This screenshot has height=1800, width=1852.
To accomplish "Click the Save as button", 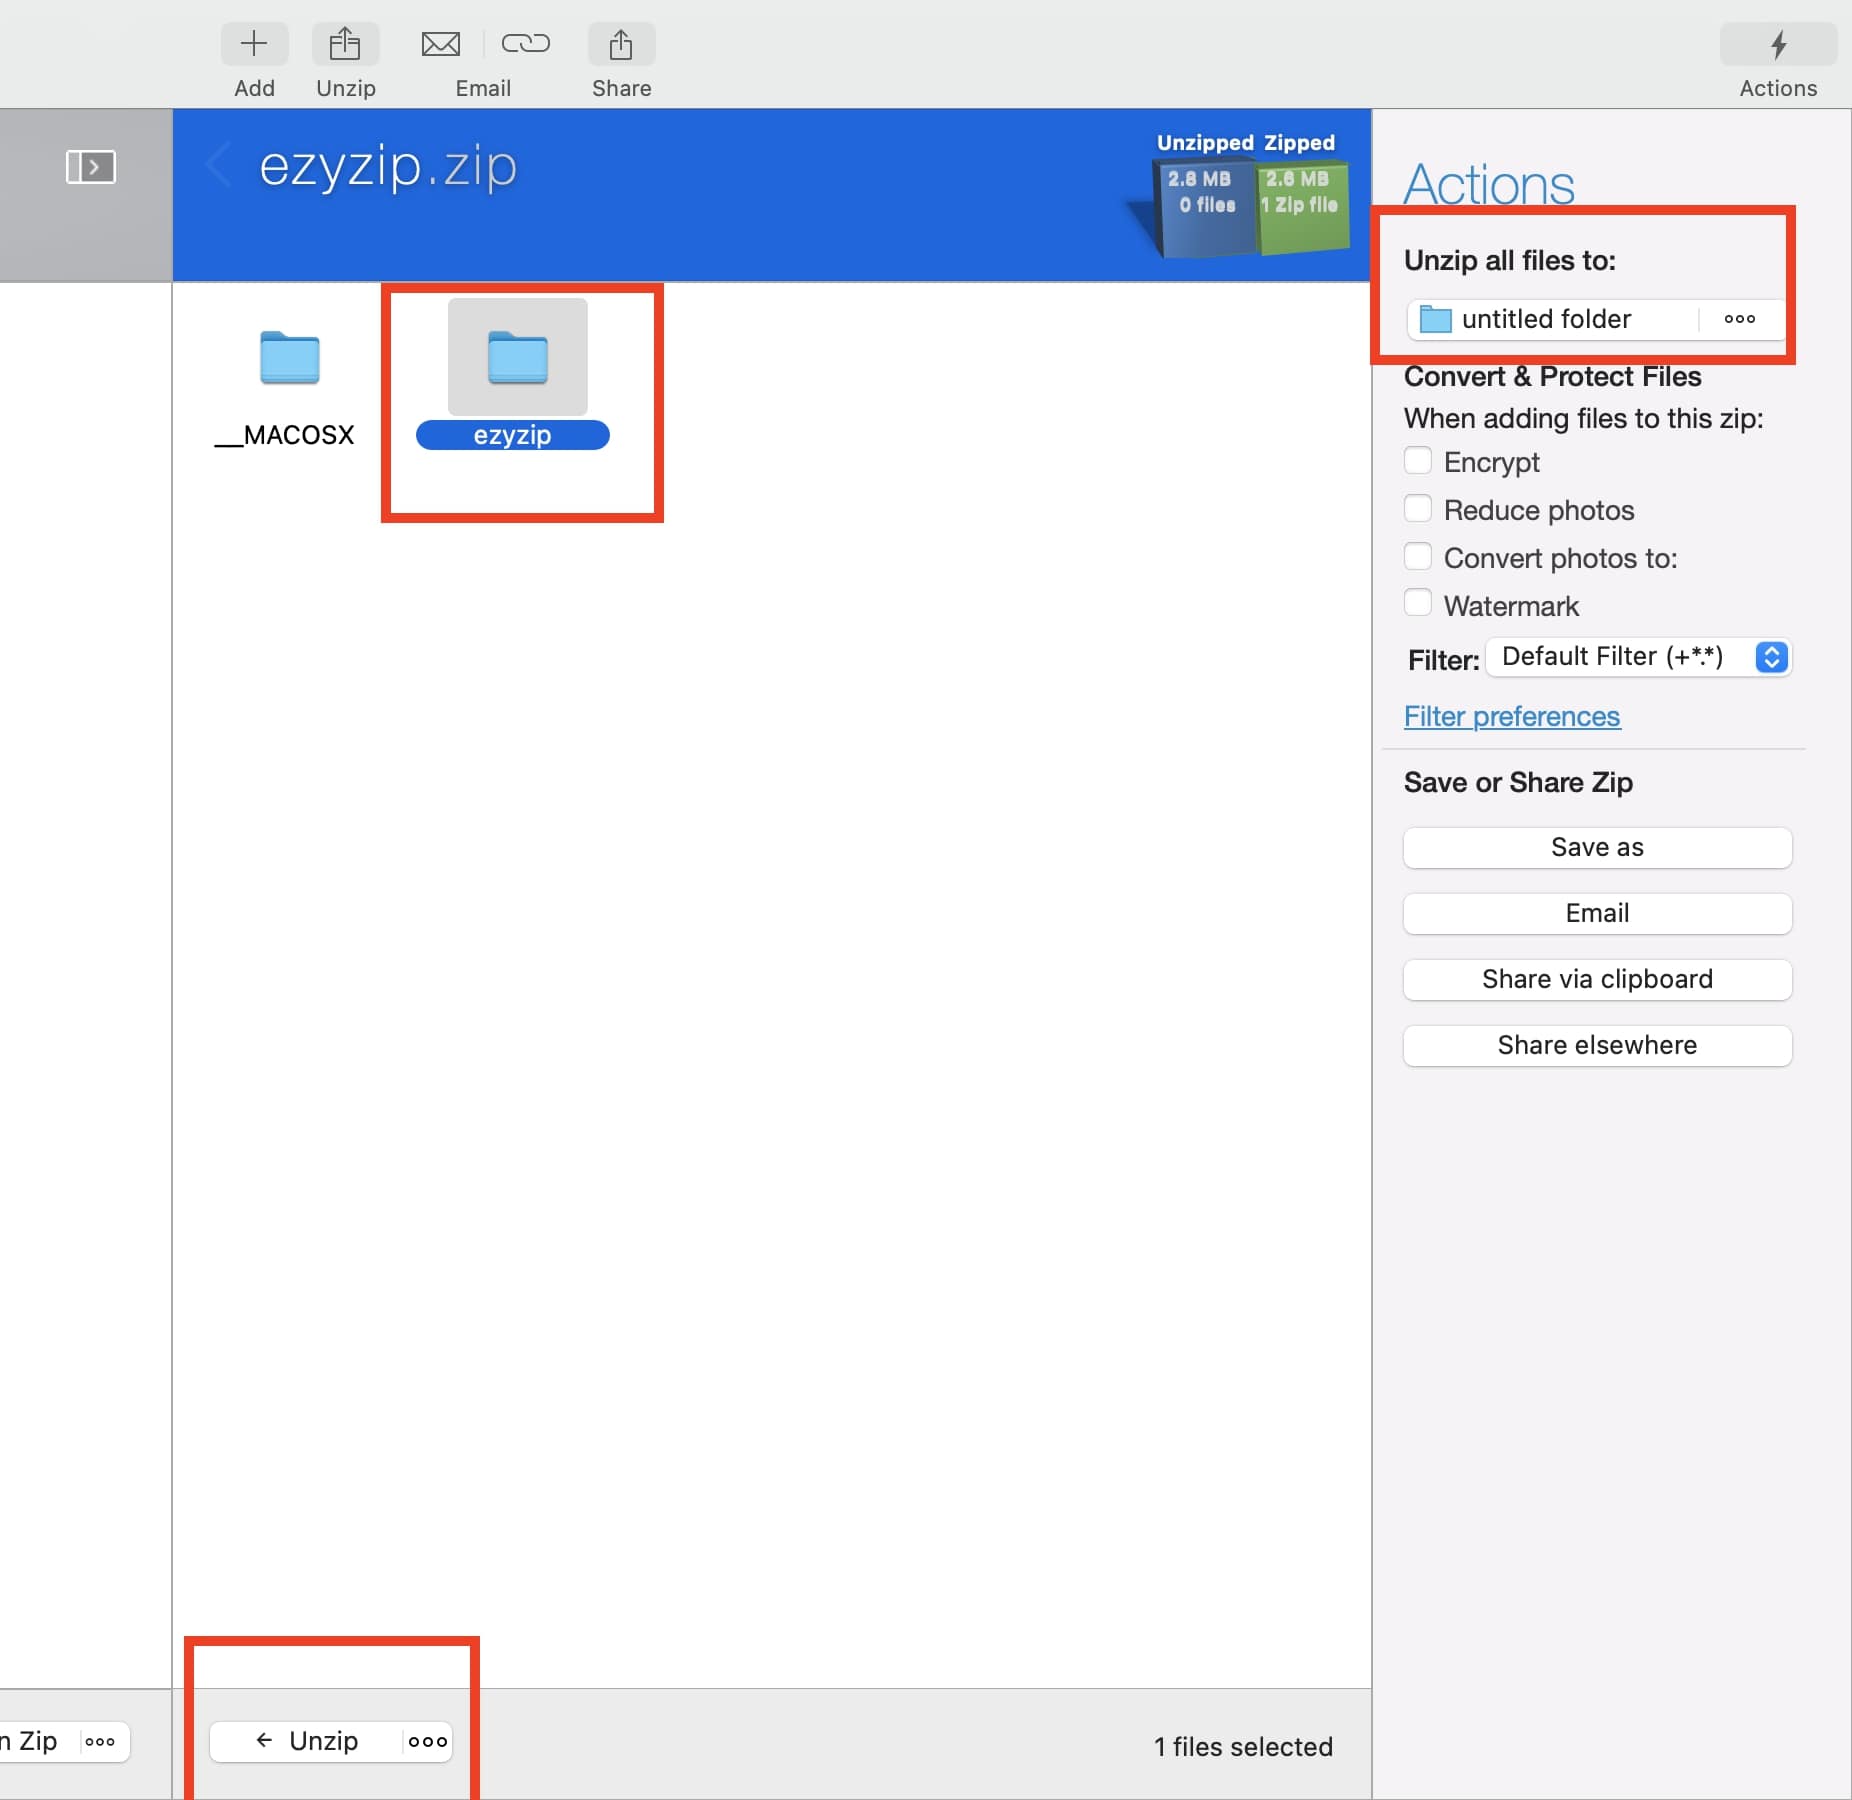I will click(1597, 847).
